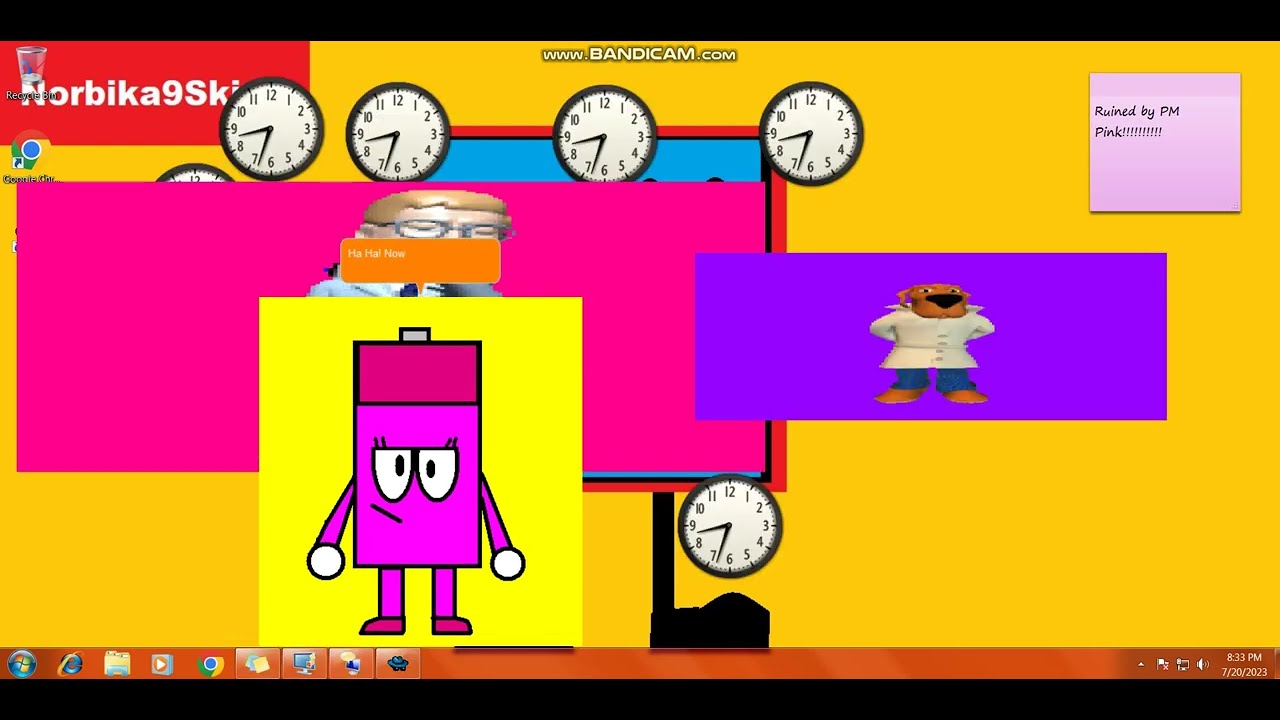Click the pink marker character
Image resolution: width=1280 pixels, height=720 pixels.
(416, 482)
